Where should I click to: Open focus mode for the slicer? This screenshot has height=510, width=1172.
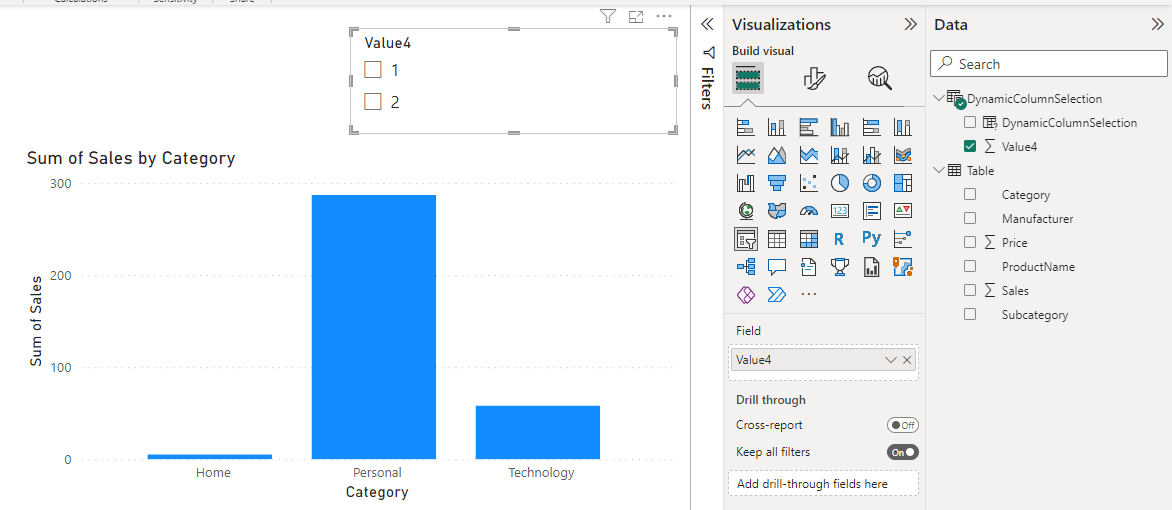coord(636,16)
